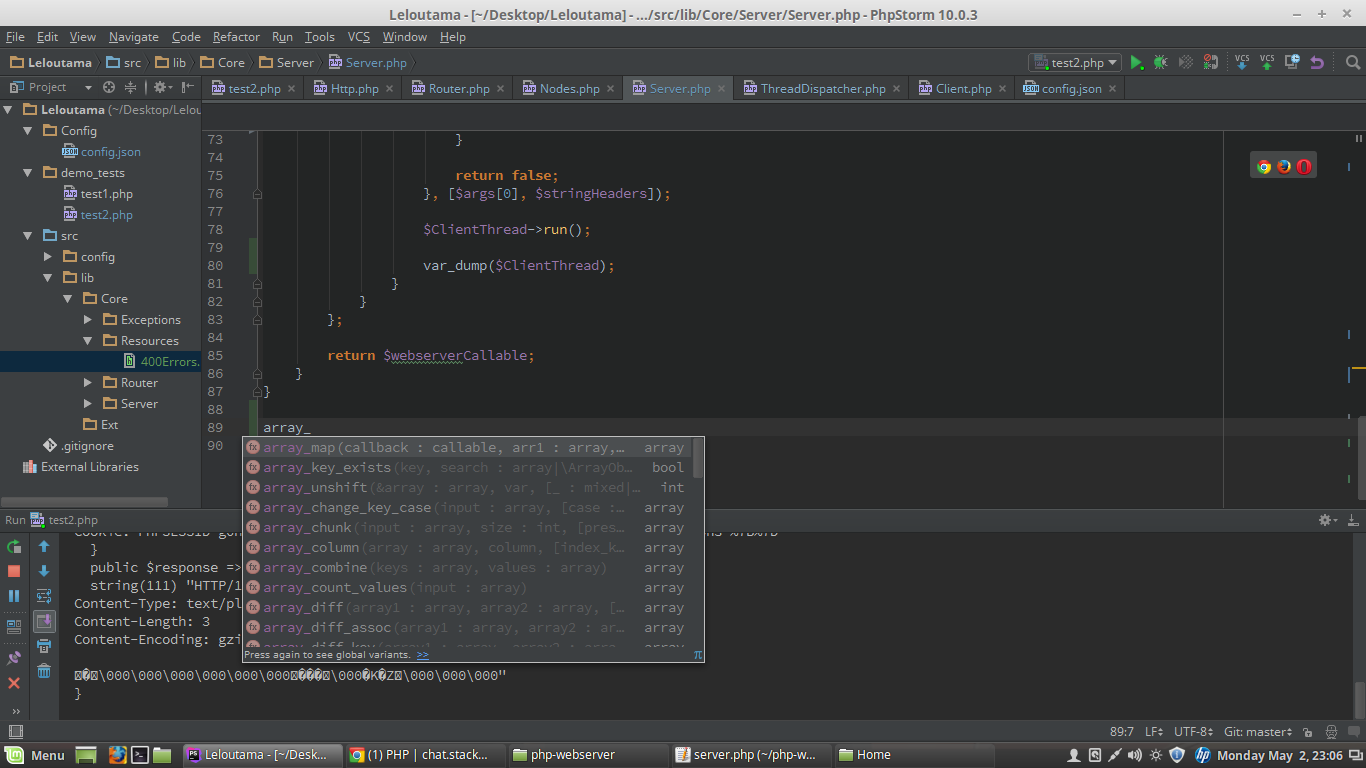
Task: Click VCS commit changes icon (green arrow)
Action: click(x=1267, y=62)
